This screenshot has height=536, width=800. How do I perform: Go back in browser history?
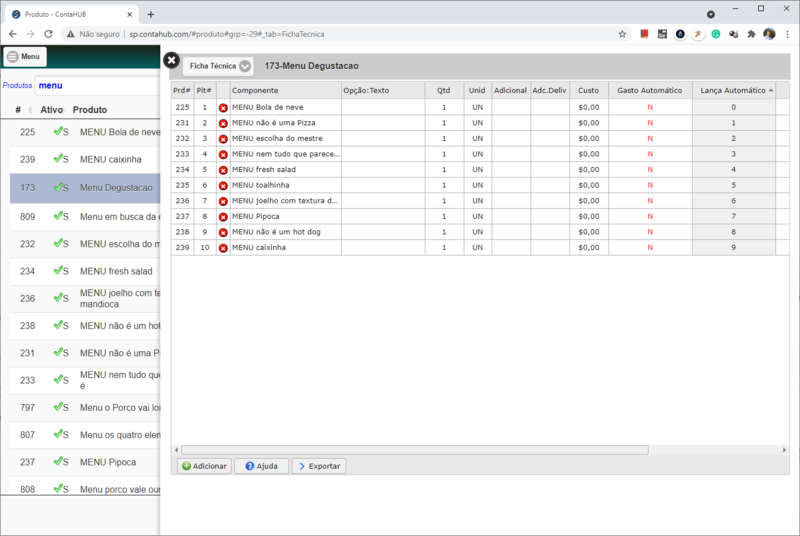tap(13, 34)
